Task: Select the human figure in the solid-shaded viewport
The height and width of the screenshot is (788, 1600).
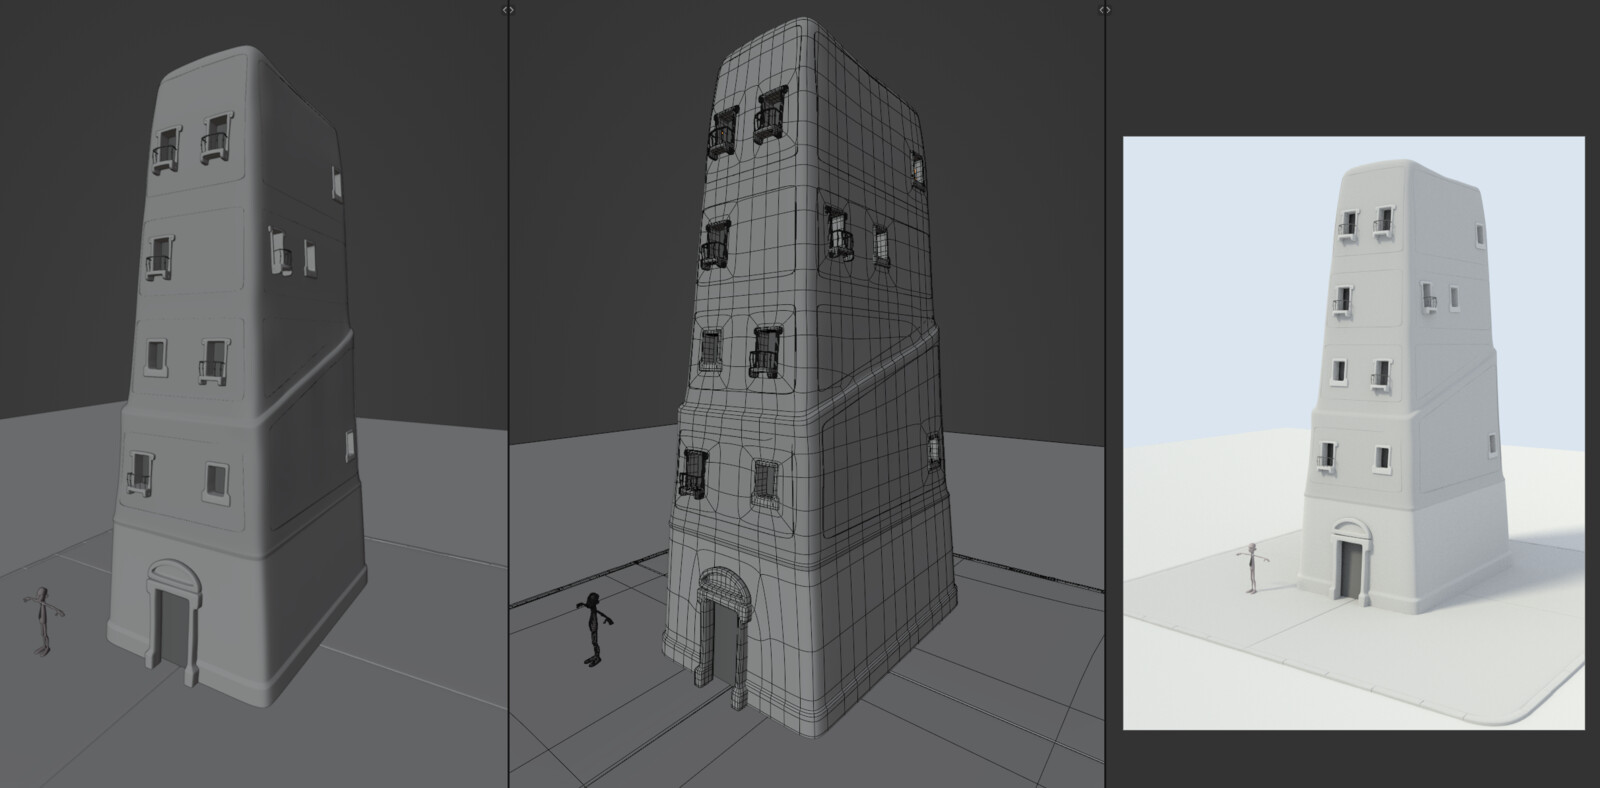Action: [43, 621]
